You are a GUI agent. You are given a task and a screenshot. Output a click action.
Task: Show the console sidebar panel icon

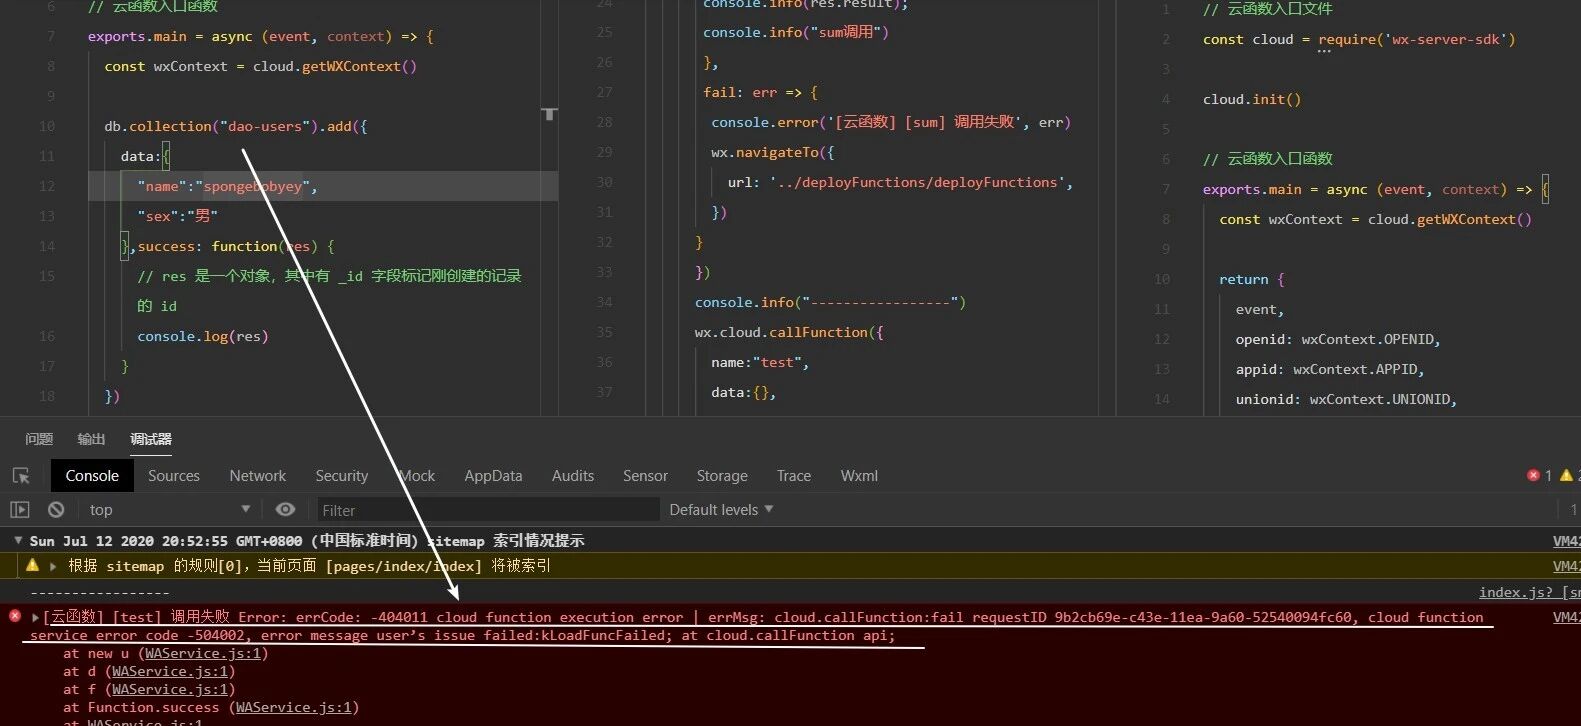[20, 510]
